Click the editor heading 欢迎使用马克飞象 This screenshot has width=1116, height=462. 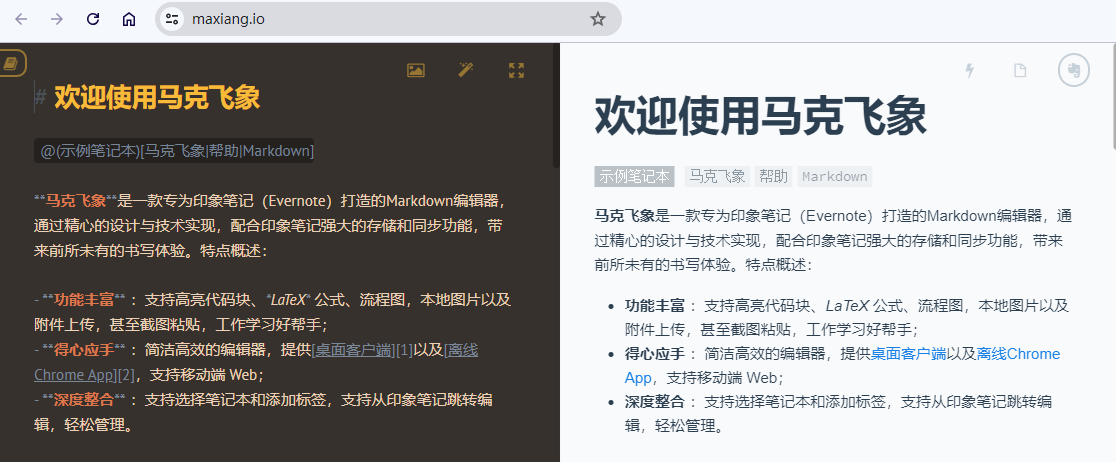click(x=157, y=97)
